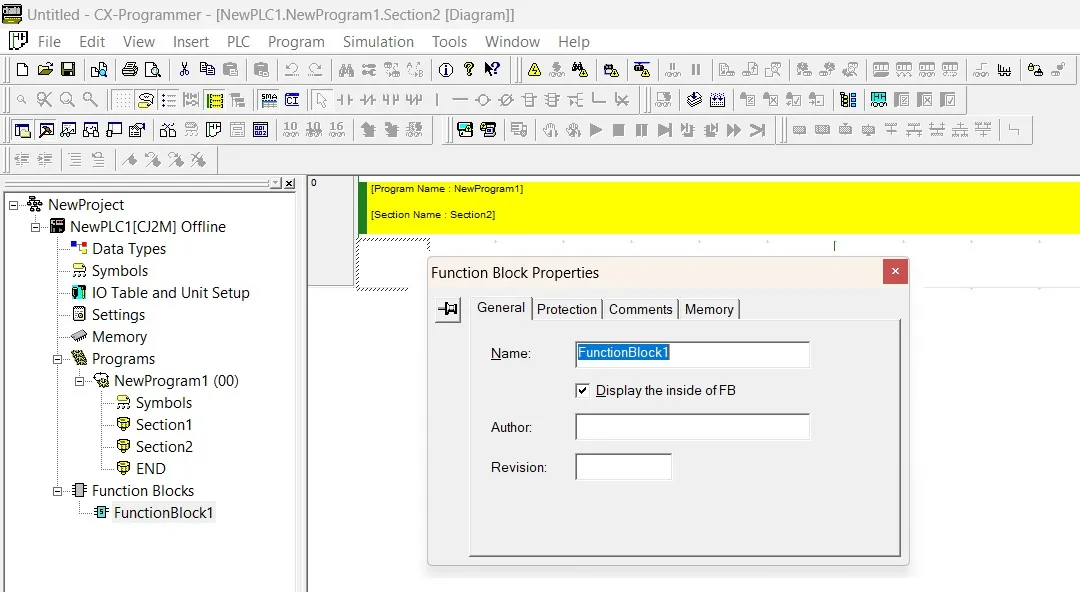The height and width of the screenshot is (592, 1080).
Task: Insert a new open contact
Action: [344, 100]
